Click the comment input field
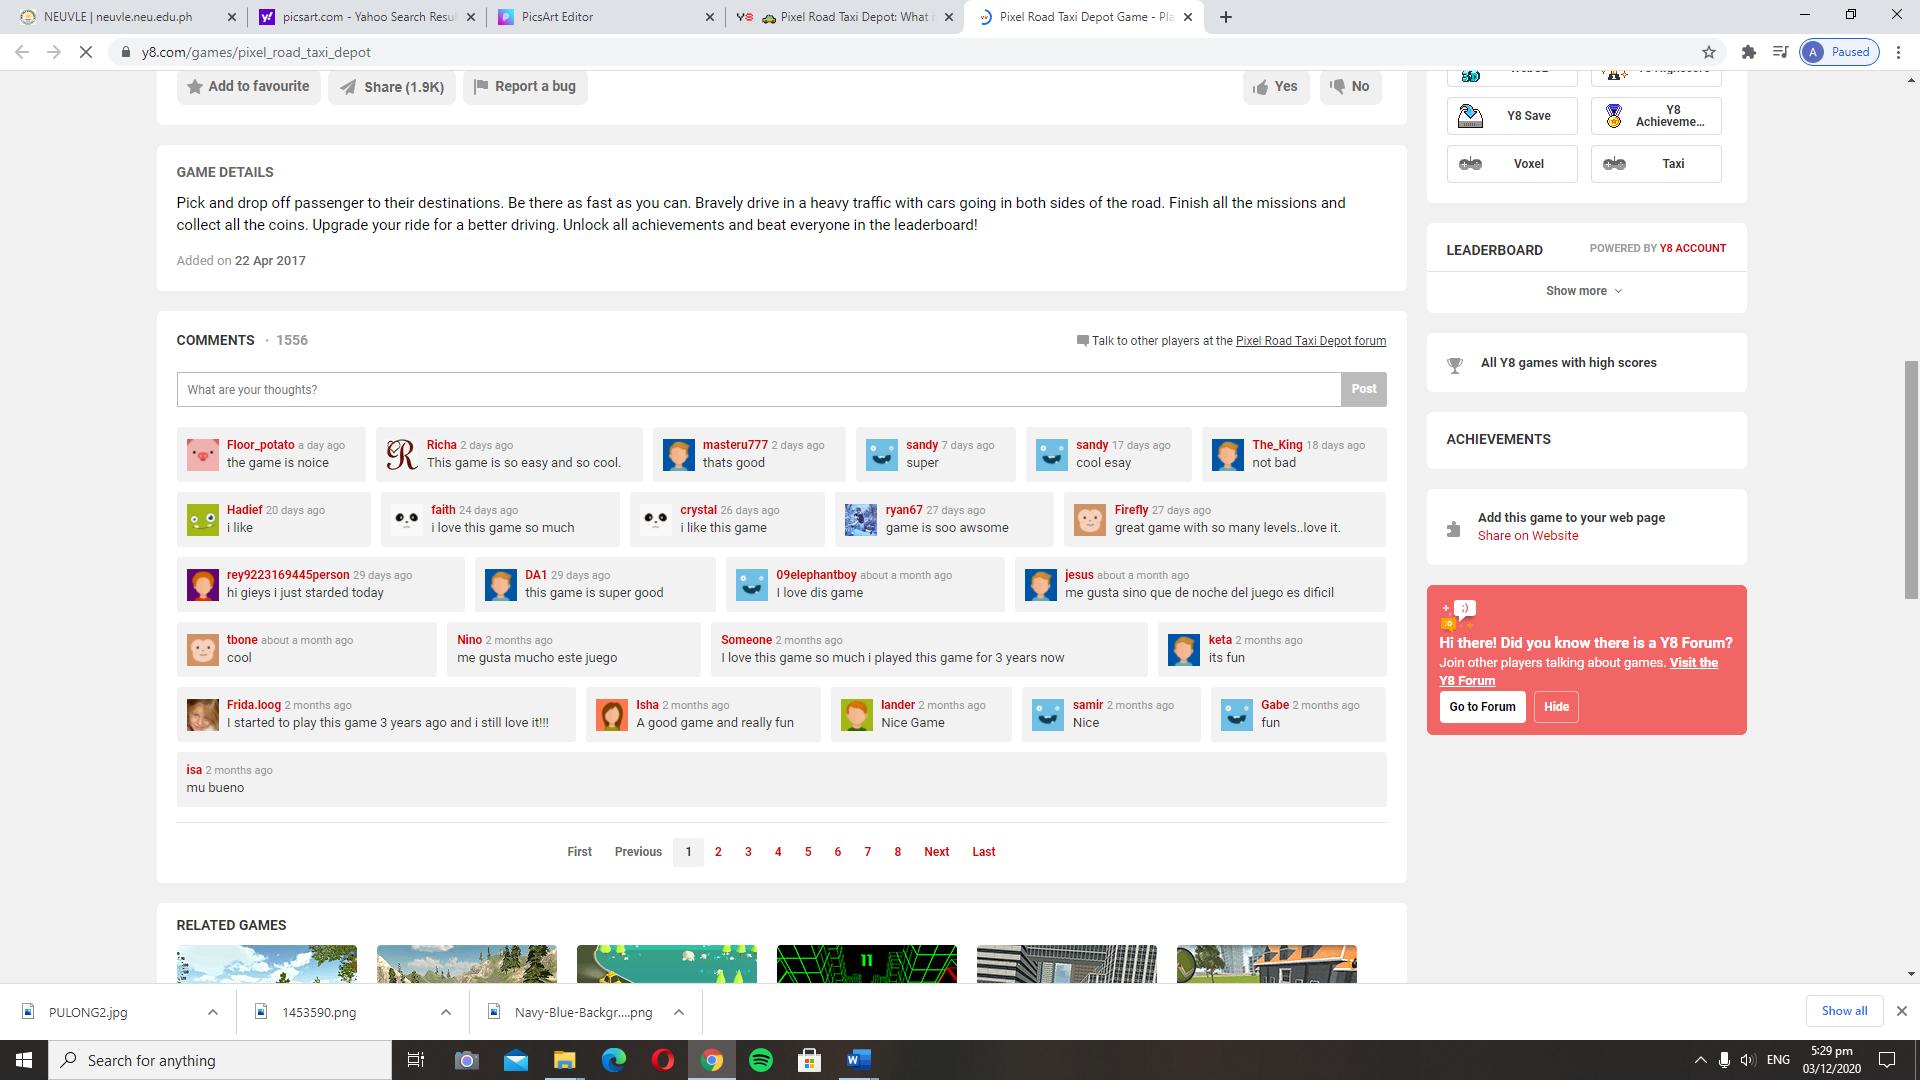Screen dimensions: 1920x1080 coord(758,390)
